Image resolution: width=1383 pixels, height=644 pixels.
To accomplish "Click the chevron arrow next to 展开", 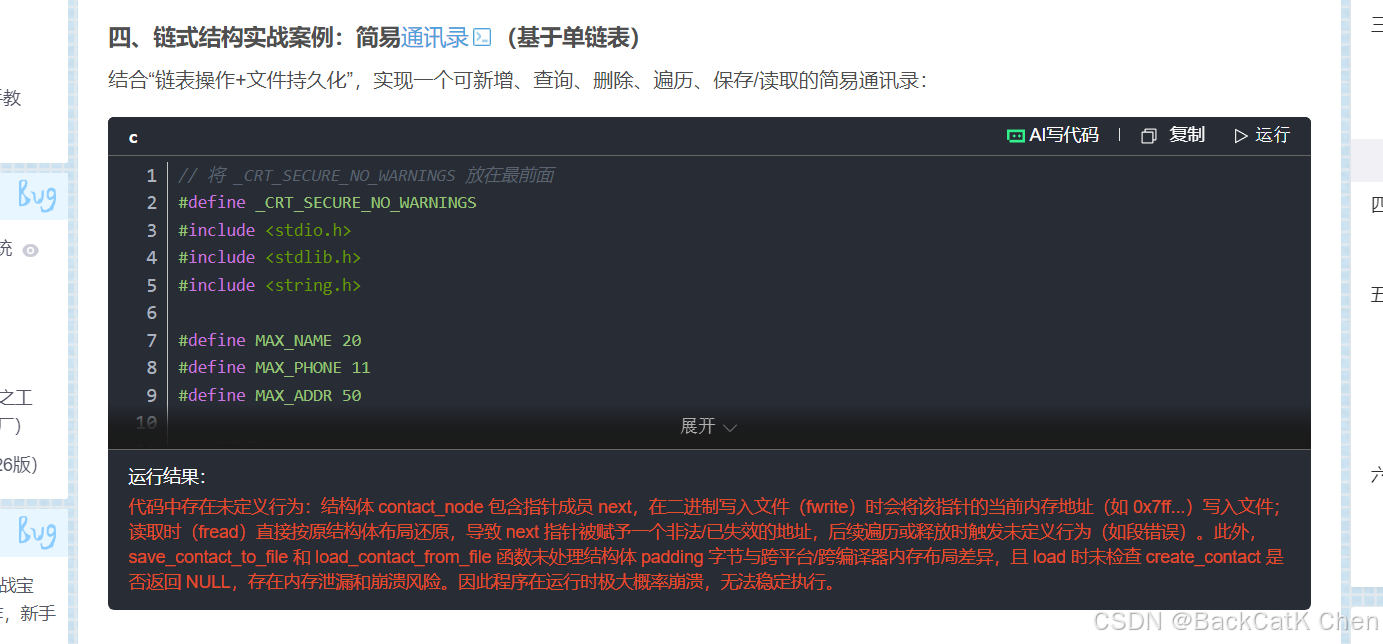I will [729, 427].
